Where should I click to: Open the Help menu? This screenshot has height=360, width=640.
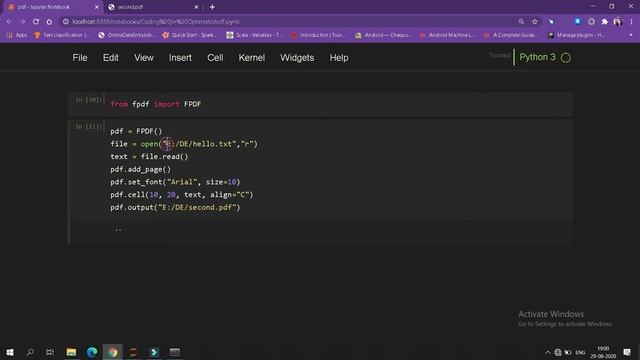(x=339, y=58)
